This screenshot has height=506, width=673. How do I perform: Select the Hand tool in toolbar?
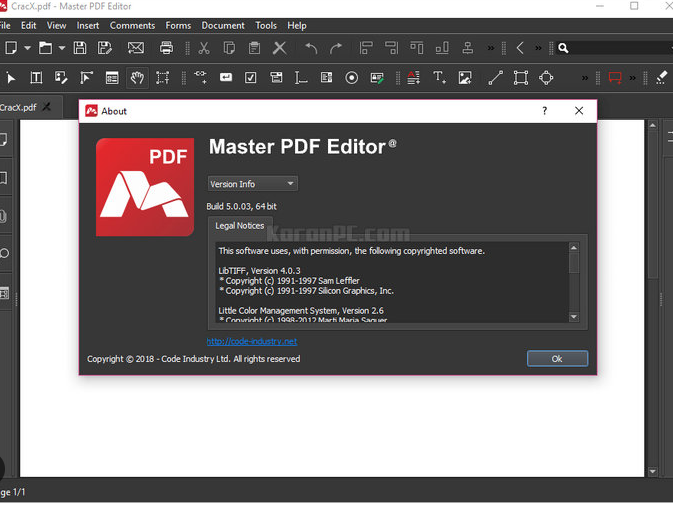(x=137, y=78)
